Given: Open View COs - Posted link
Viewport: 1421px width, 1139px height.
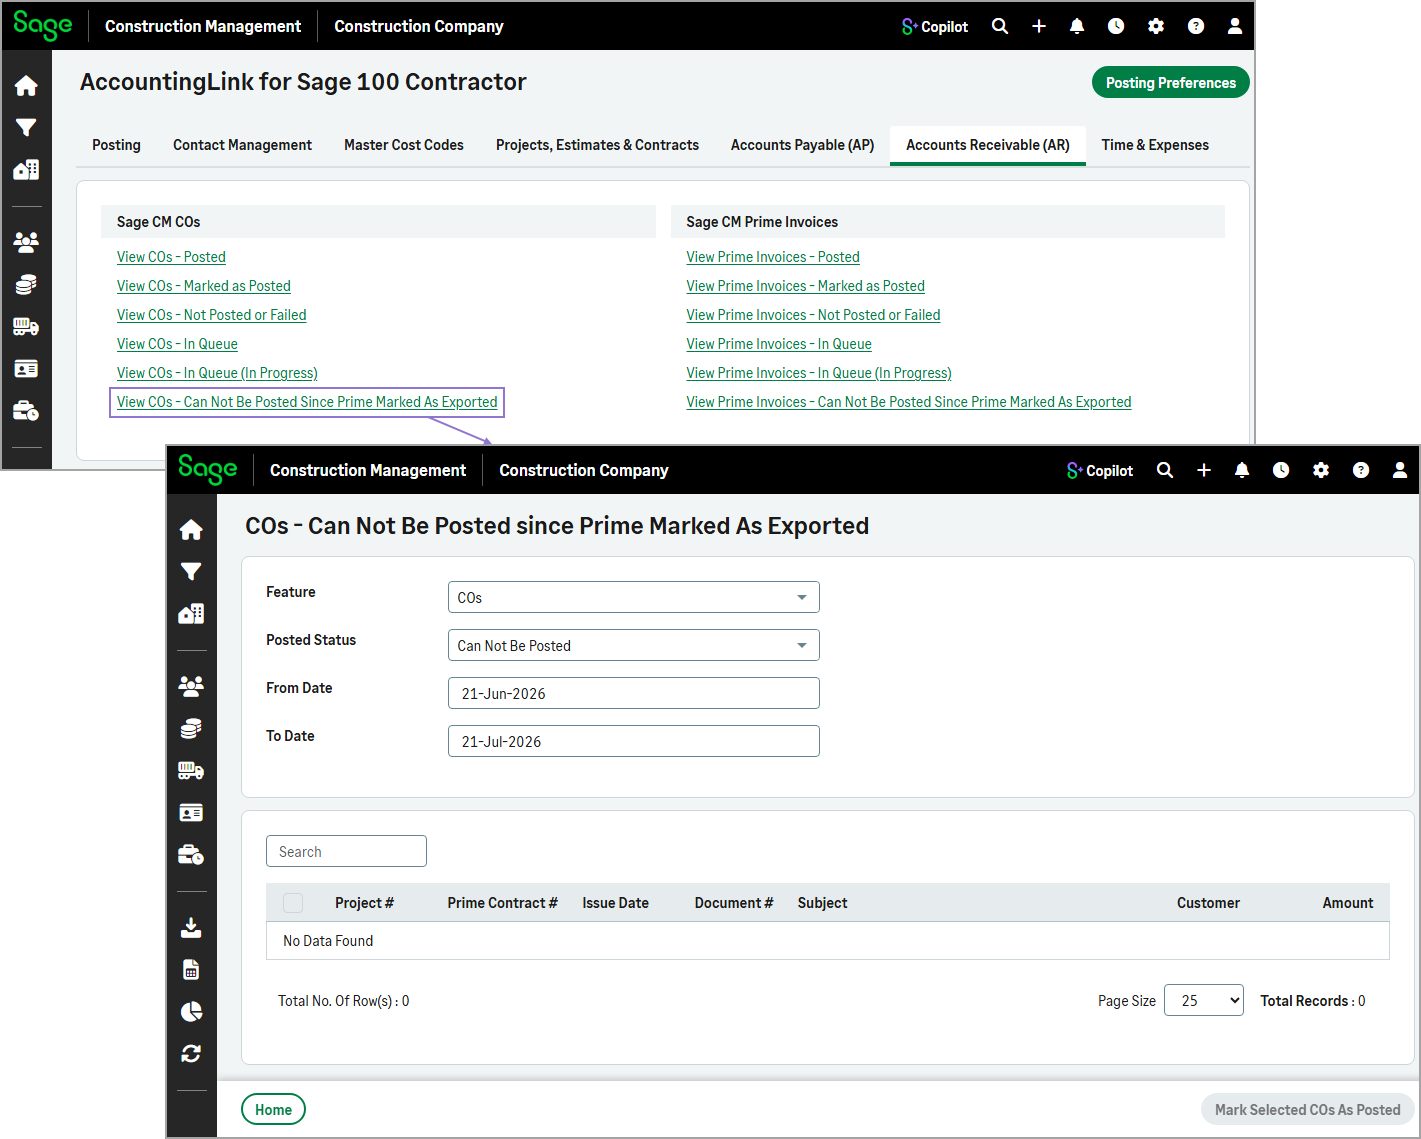Looking at the screenshot, I should 171,257.
